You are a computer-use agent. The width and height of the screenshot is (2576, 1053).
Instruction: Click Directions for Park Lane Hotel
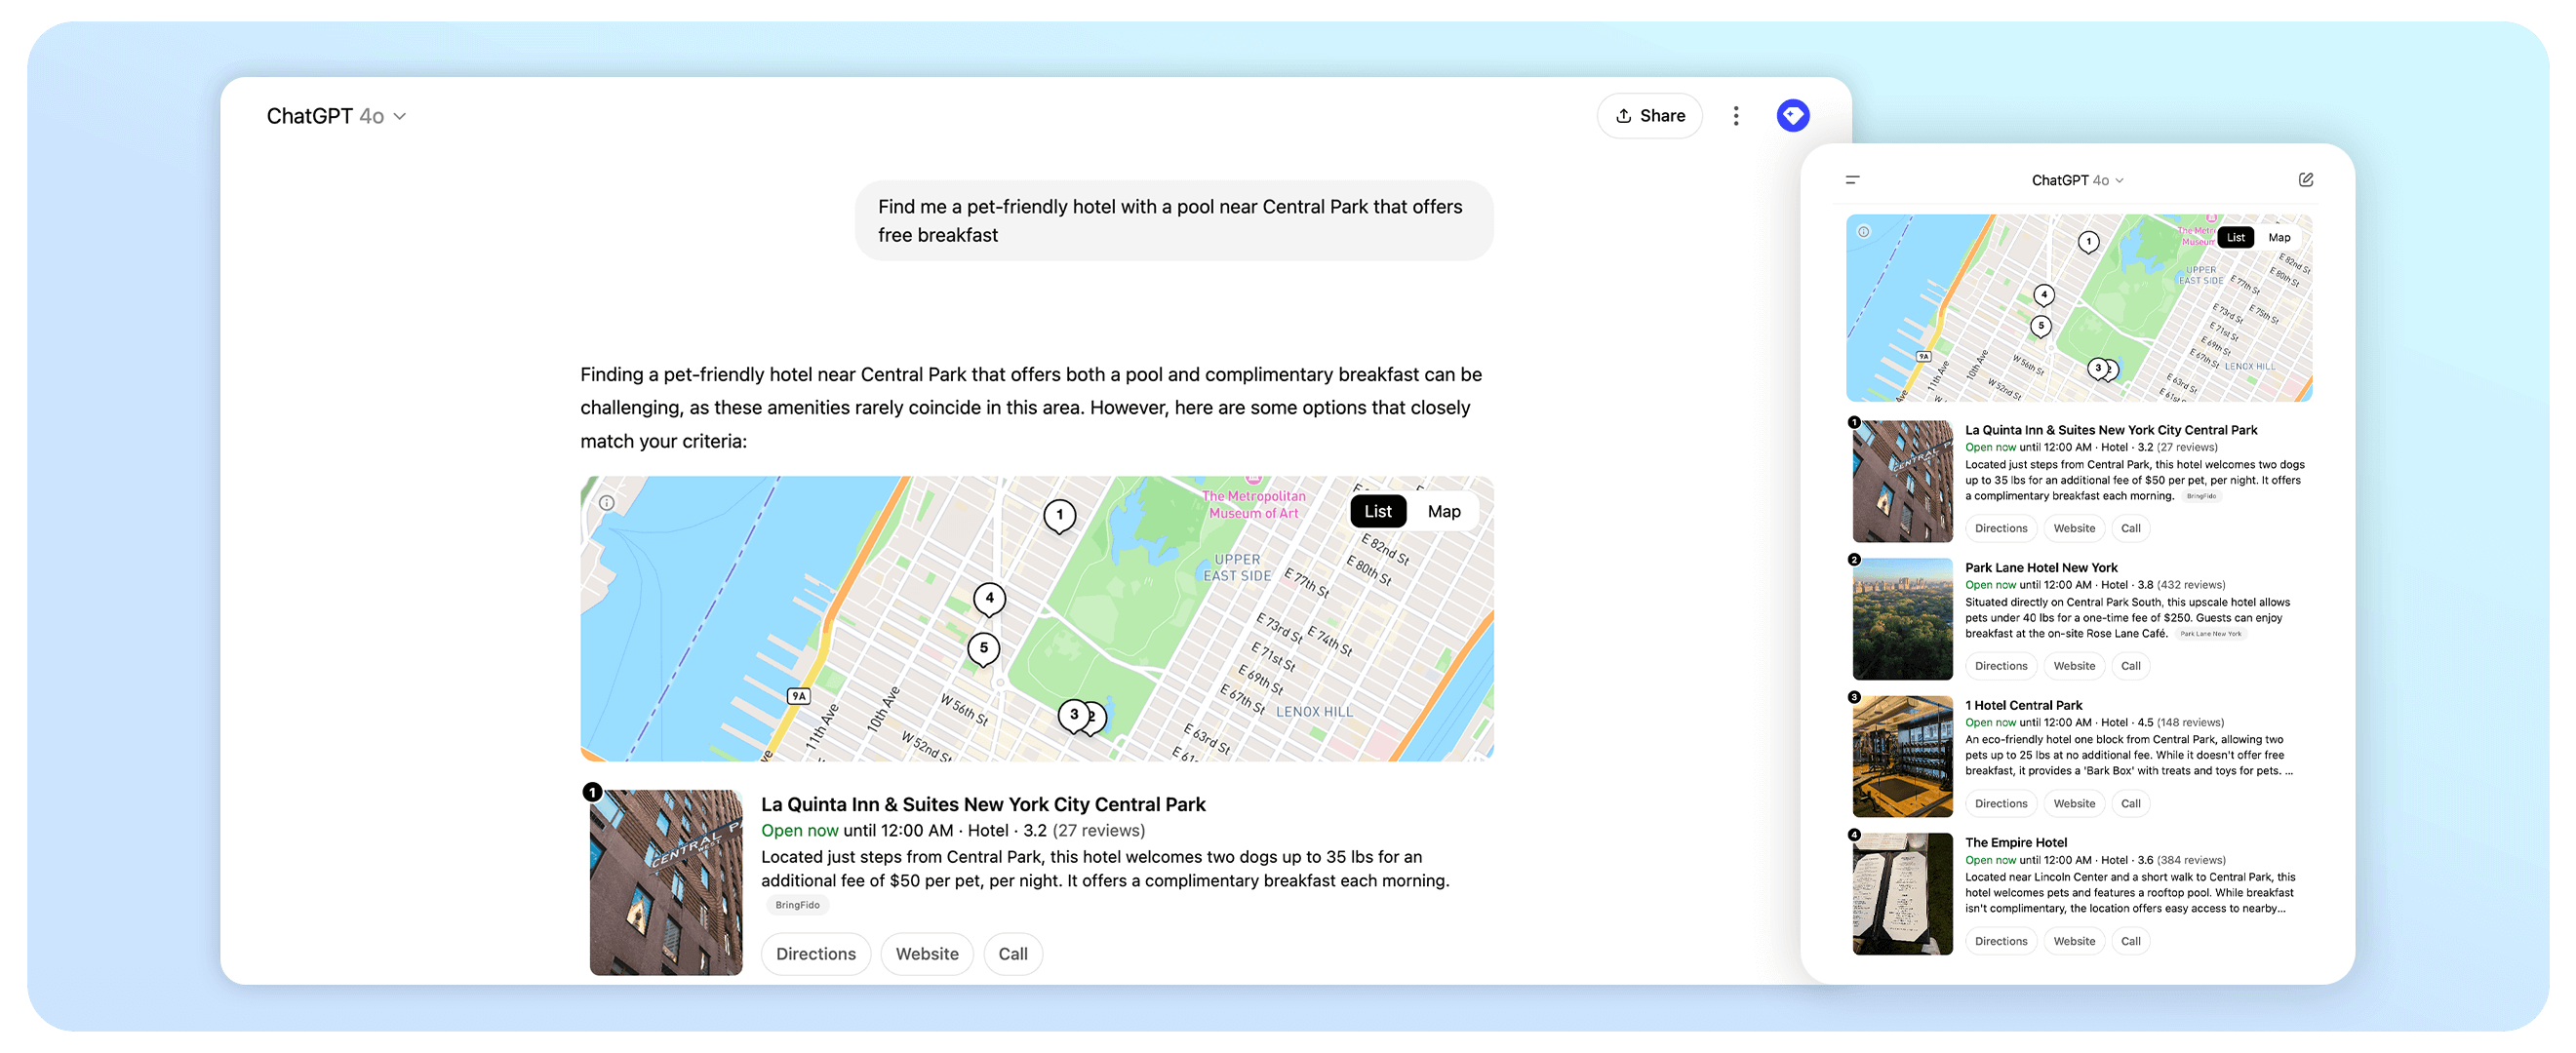[x=2001, y=666]
